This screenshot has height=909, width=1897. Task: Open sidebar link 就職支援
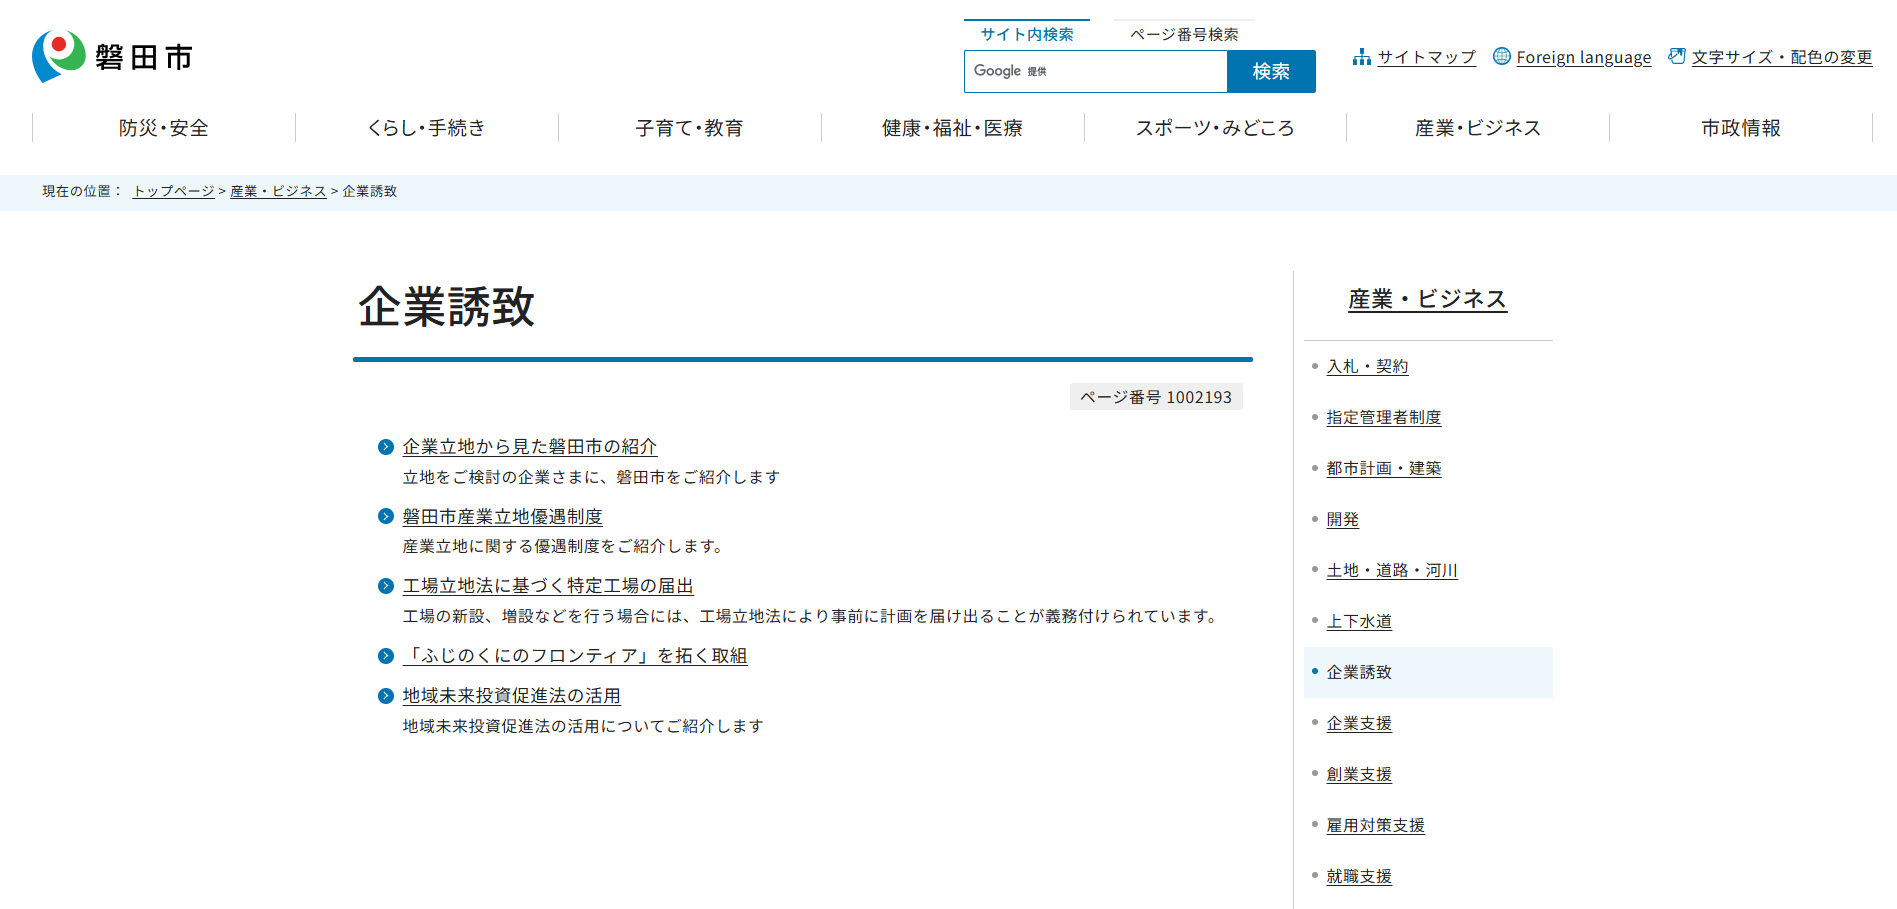click(1359, 877)
